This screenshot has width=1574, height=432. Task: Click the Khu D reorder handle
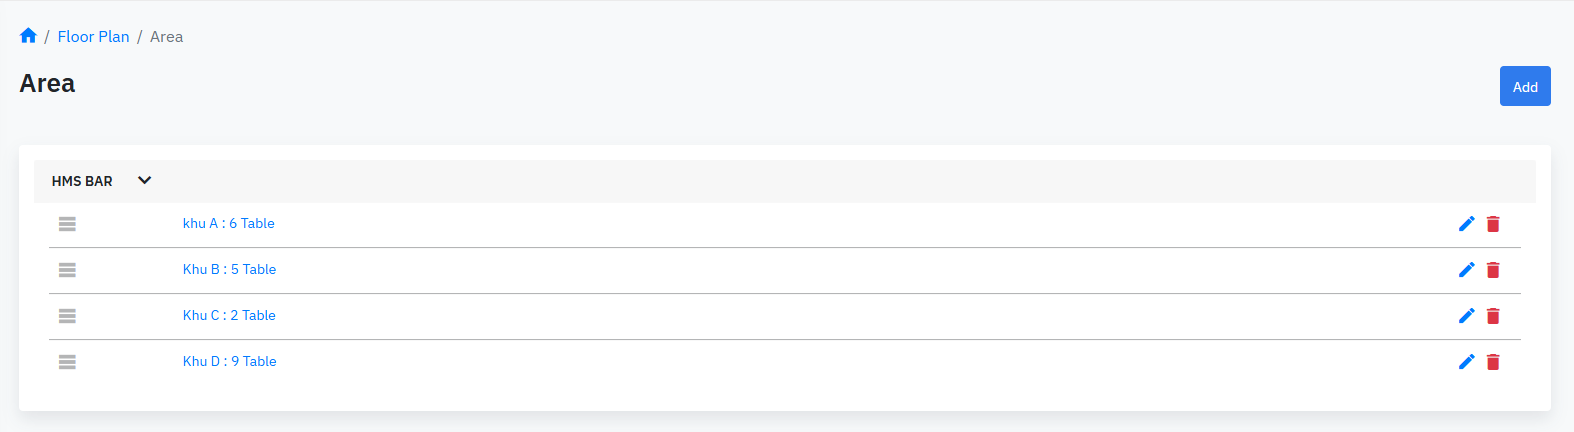67,362
